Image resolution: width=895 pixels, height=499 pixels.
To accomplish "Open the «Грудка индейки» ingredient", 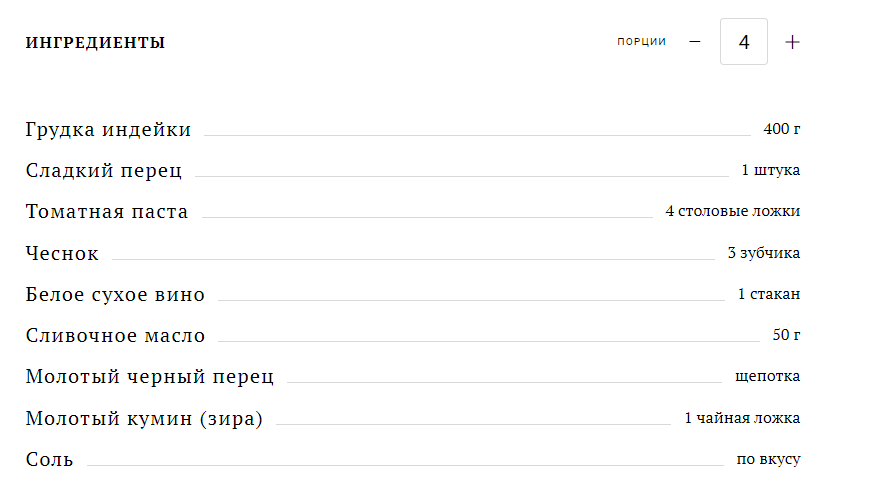I will pyautogui.click(x=108, y=129).
